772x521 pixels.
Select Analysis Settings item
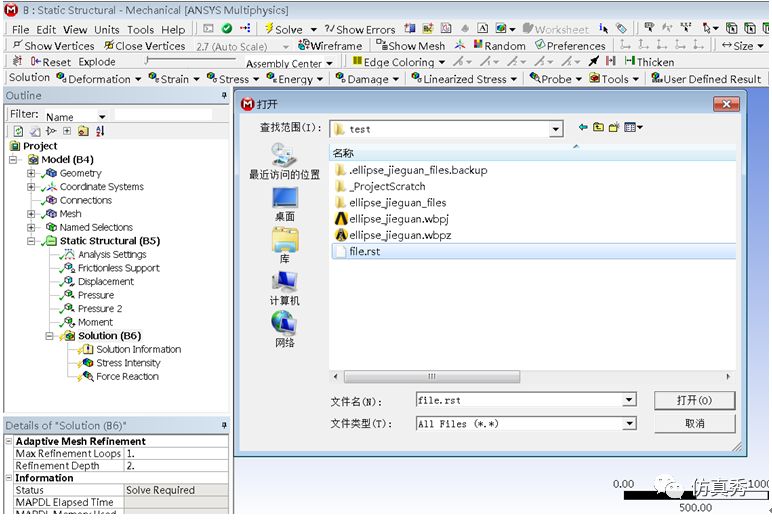(x=112, y=255)
